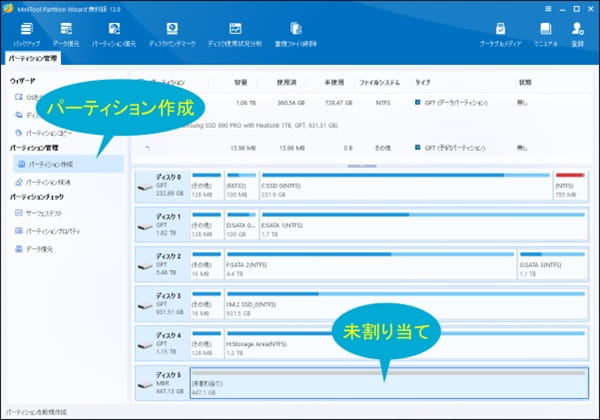Select the I:M.2 SSD_0(NTFS) partition on Disk 3
This screenshot has width=600, height=420.
pos(406,304)
